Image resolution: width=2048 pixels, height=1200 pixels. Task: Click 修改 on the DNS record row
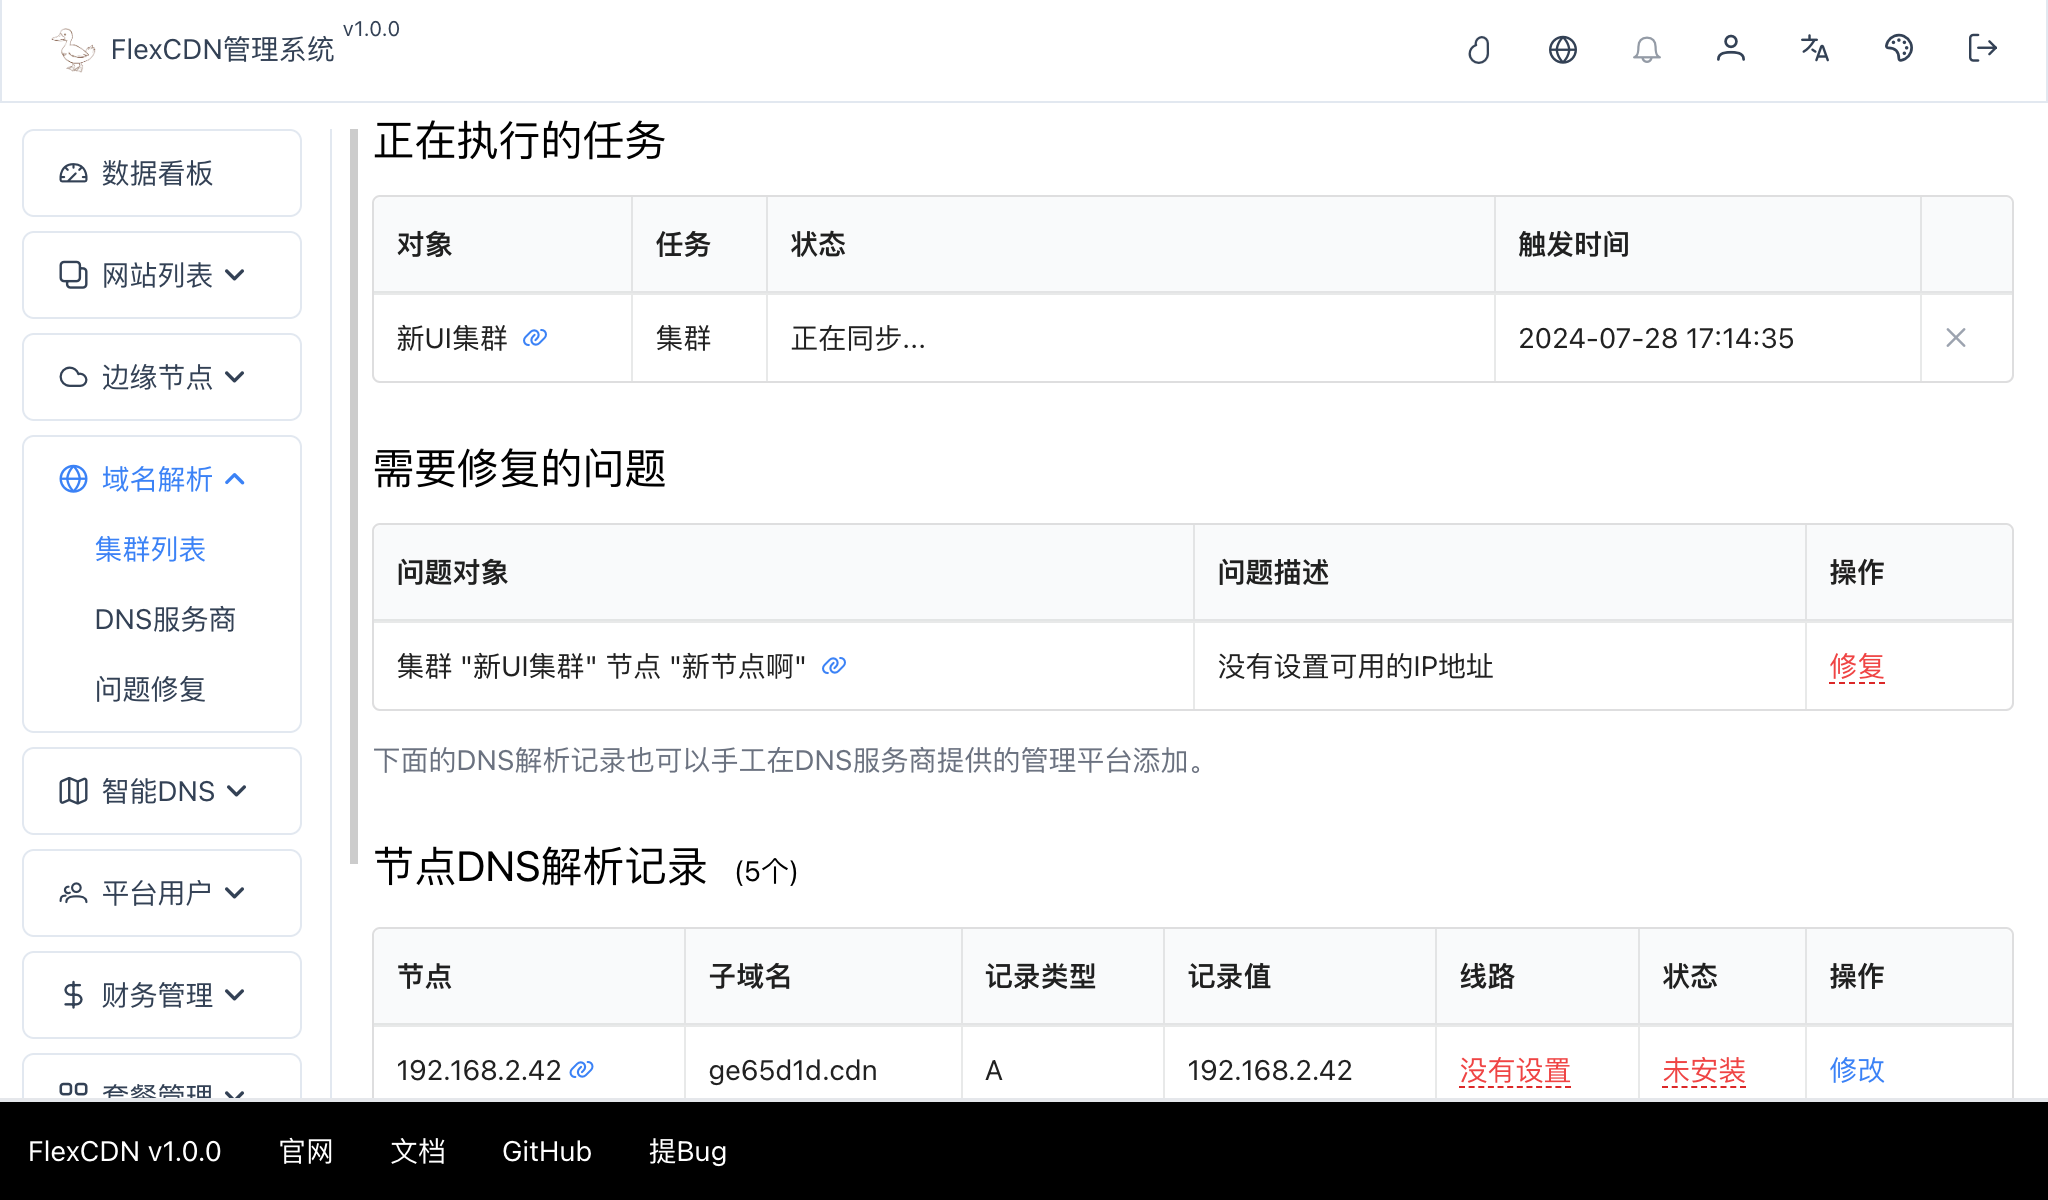pyautogui.click(x=1856, y=1069)
